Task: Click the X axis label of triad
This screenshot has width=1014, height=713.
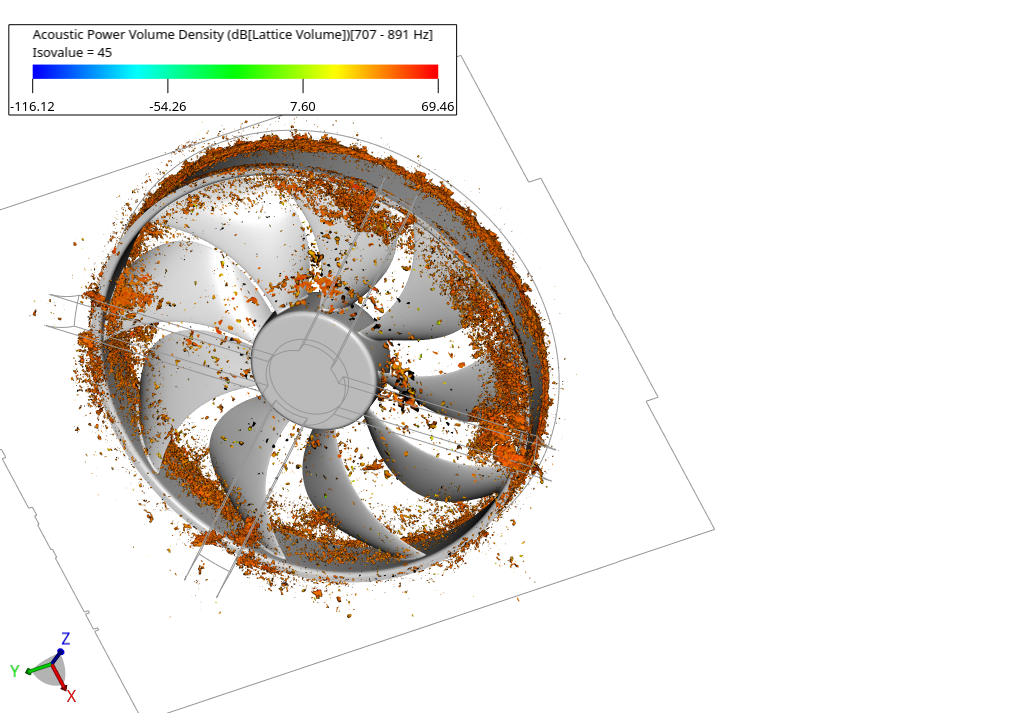Action: click(x=71, y=696)
